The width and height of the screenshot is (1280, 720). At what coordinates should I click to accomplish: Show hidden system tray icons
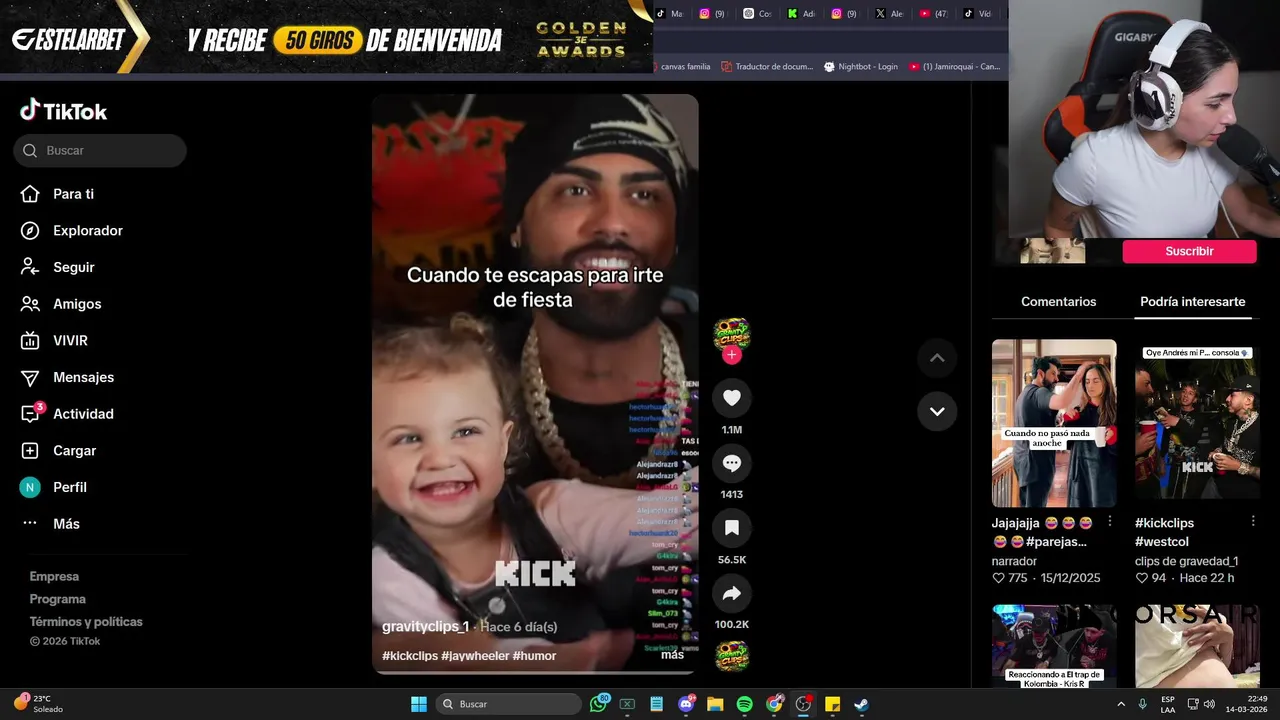[1121, 704]
